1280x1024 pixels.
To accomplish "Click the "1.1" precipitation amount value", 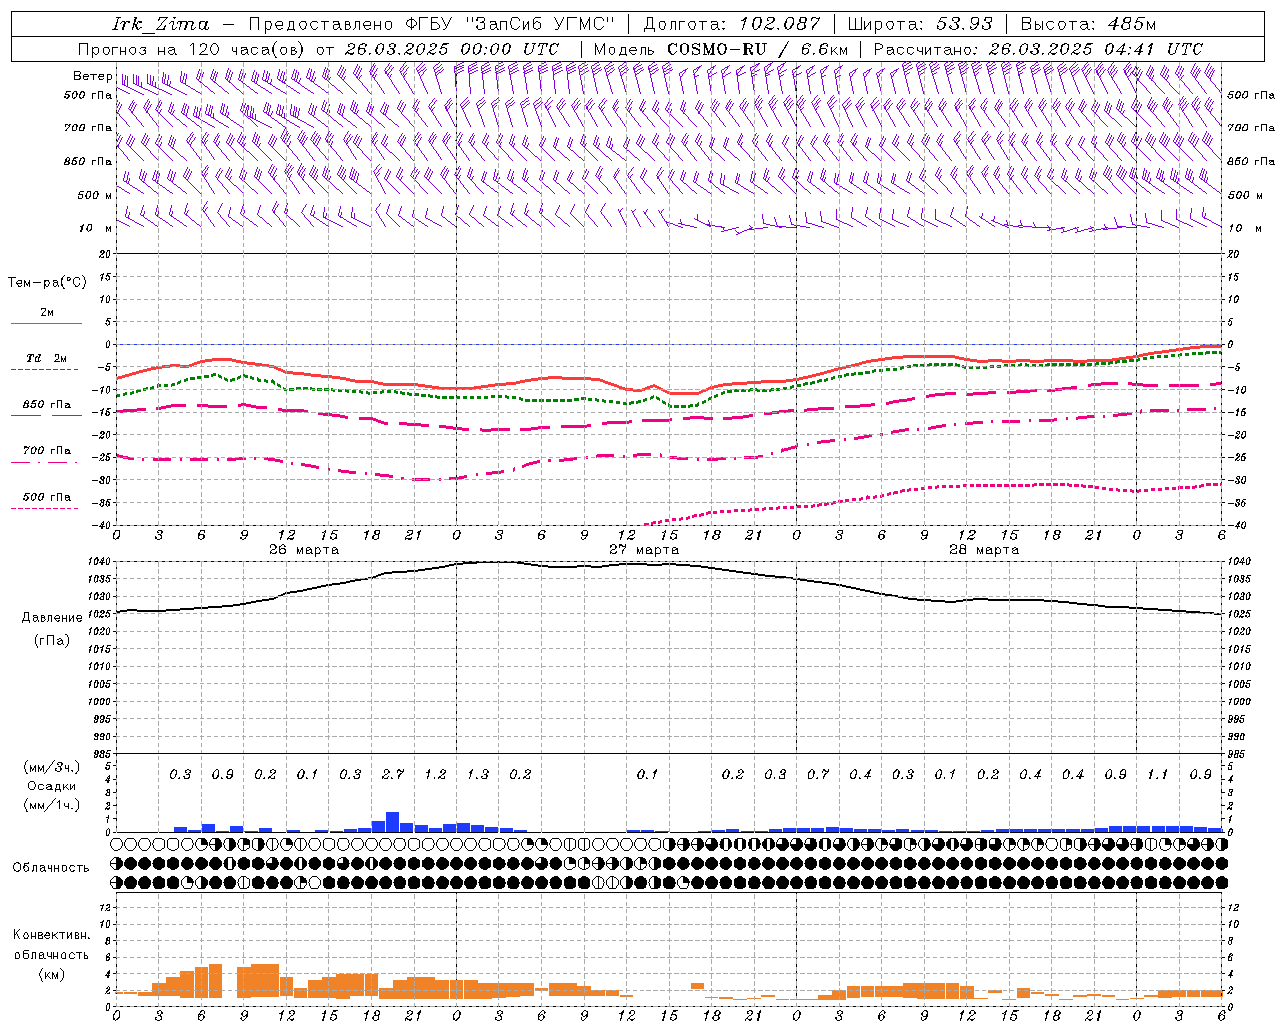I will (1157, 775).
